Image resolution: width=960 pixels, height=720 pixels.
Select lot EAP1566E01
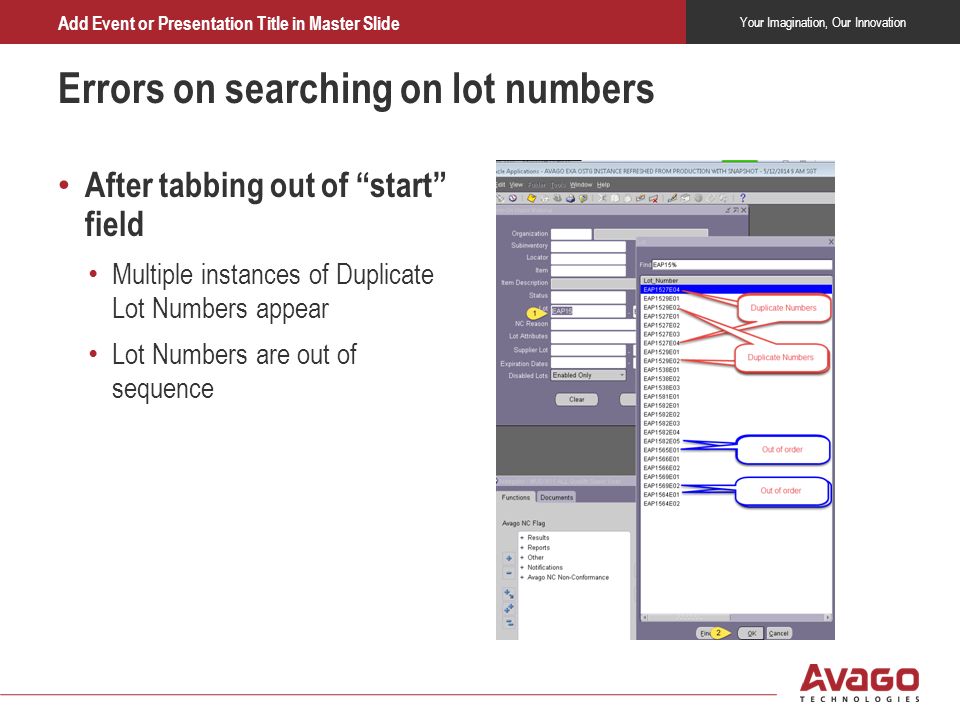[661, 459]
